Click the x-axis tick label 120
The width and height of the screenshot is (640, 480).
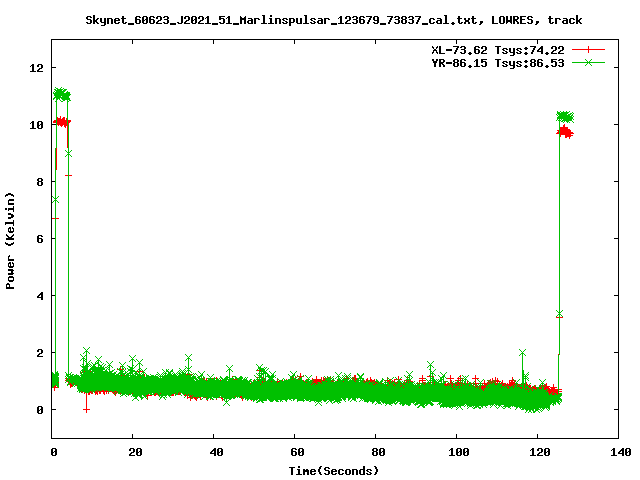[540, 452]
